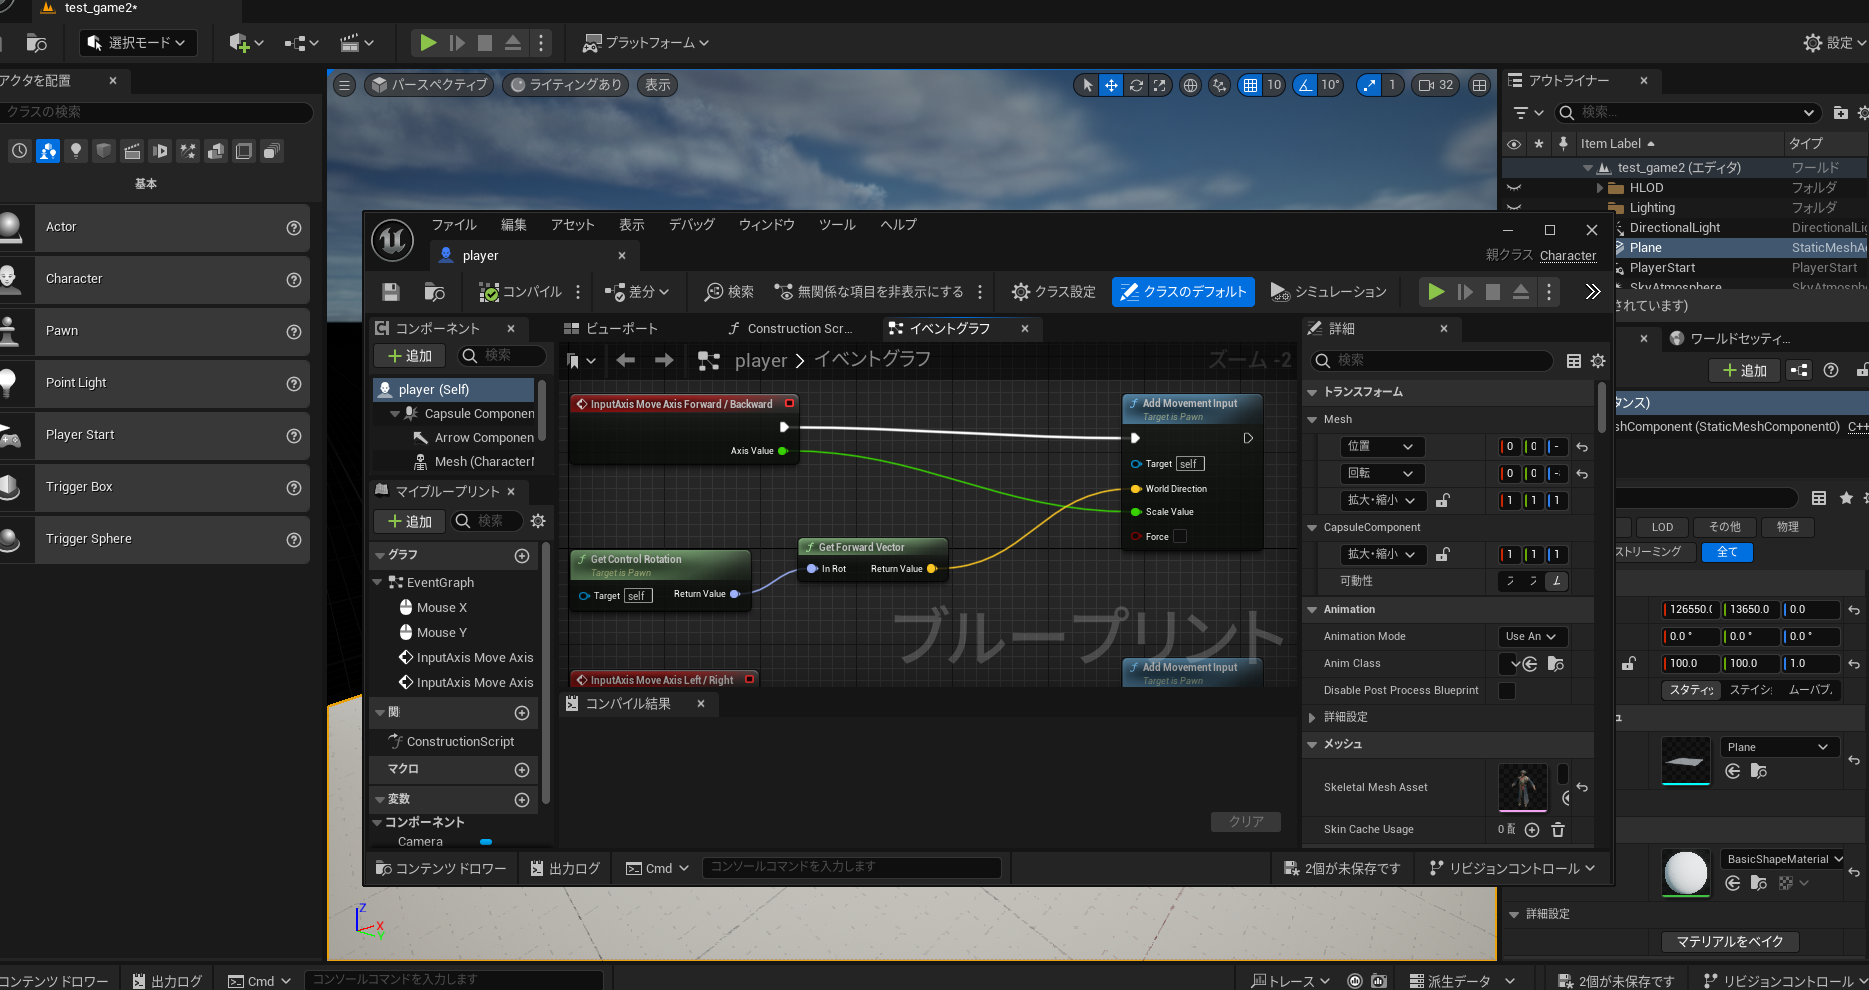Click the blueprint Compile button
The image size is (1869, 990).
tap(520, 292)
